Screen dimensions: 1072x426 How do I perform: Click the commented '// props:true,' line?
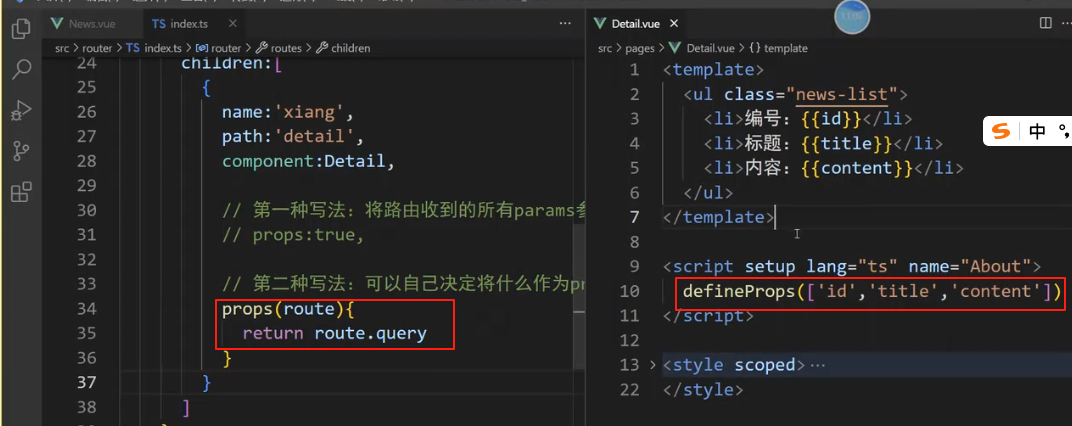pos(292,235)
